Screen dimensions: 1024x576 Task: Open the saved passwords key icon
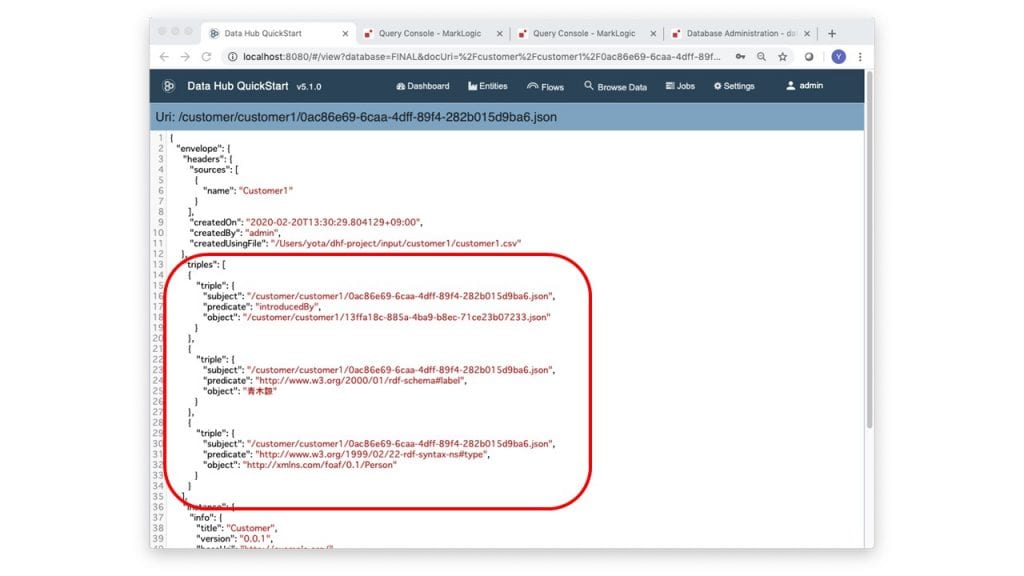tap(741, 57)
